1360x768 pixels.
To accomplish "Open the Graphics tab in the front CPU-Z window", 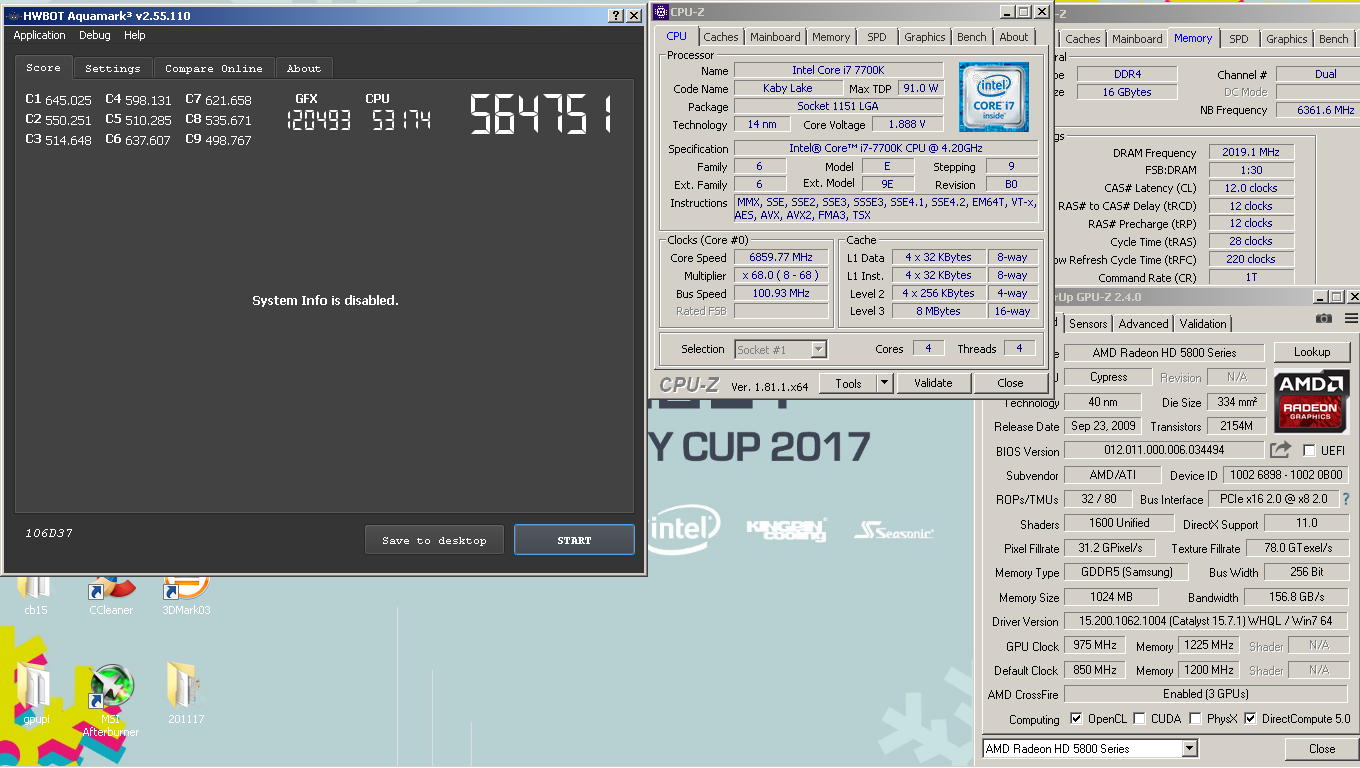I will (x=924, y=37).
